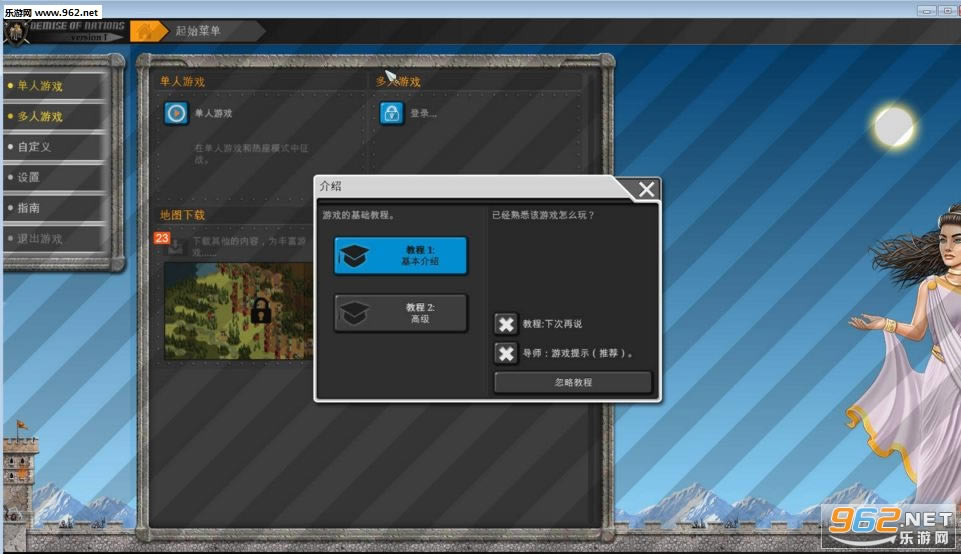Click the single-player play icon
This screenshot has height=554, width=961.
tap(176, 113)
